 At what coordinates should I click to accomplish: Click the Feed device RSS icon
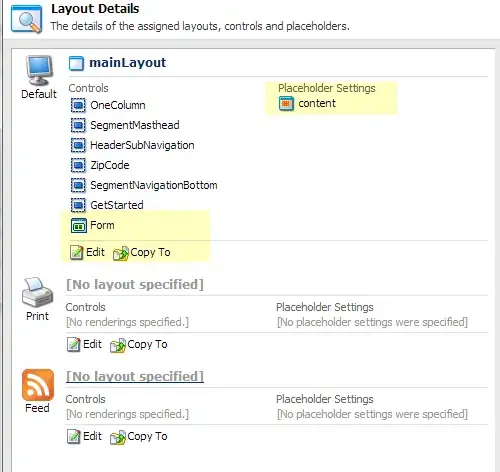tap(38, 385)
